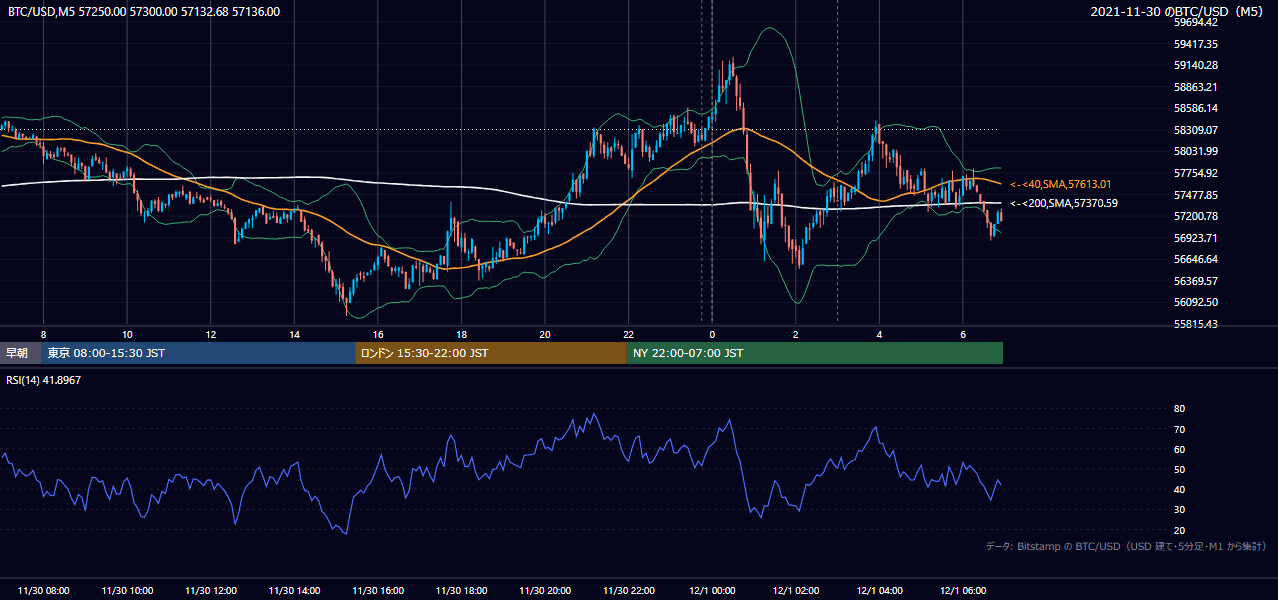The width and height of the screenshot is (1278, 600).
Task: Click price axis value 56369.57
Action: [1195, 281]
